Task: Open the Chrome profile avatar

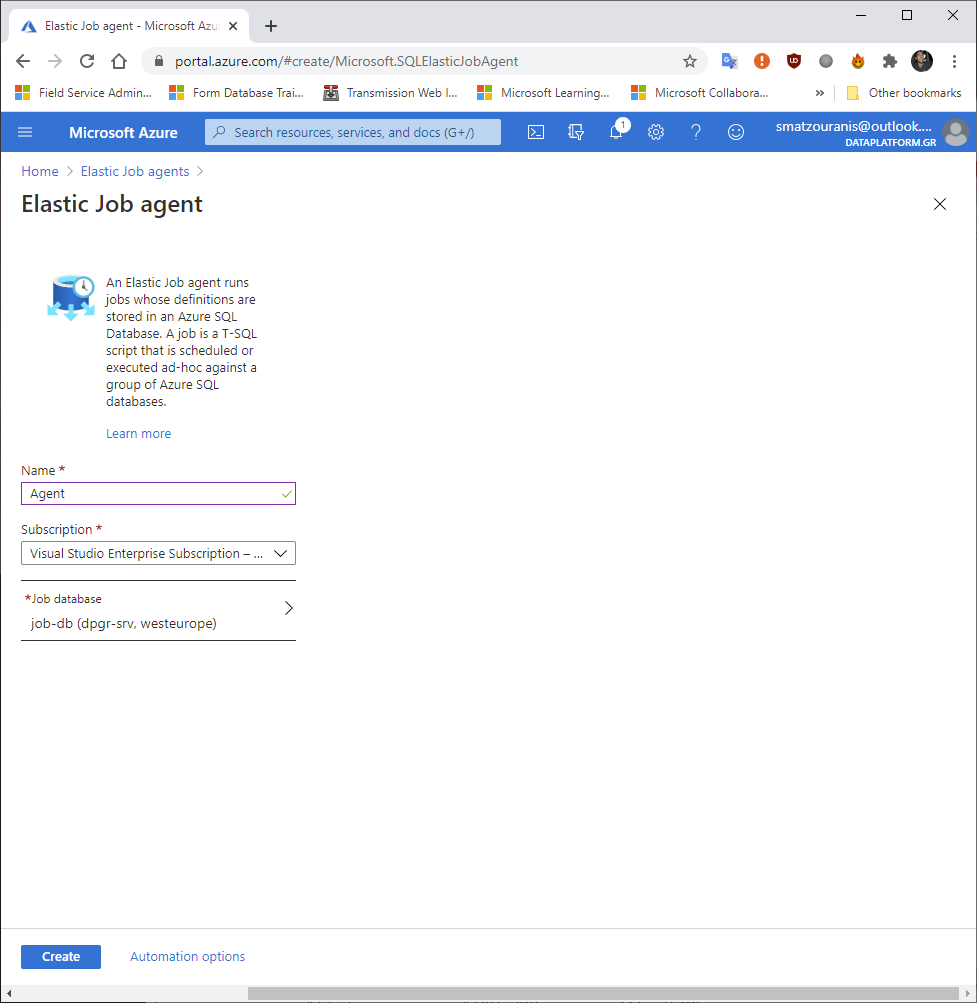Action: 922,61
